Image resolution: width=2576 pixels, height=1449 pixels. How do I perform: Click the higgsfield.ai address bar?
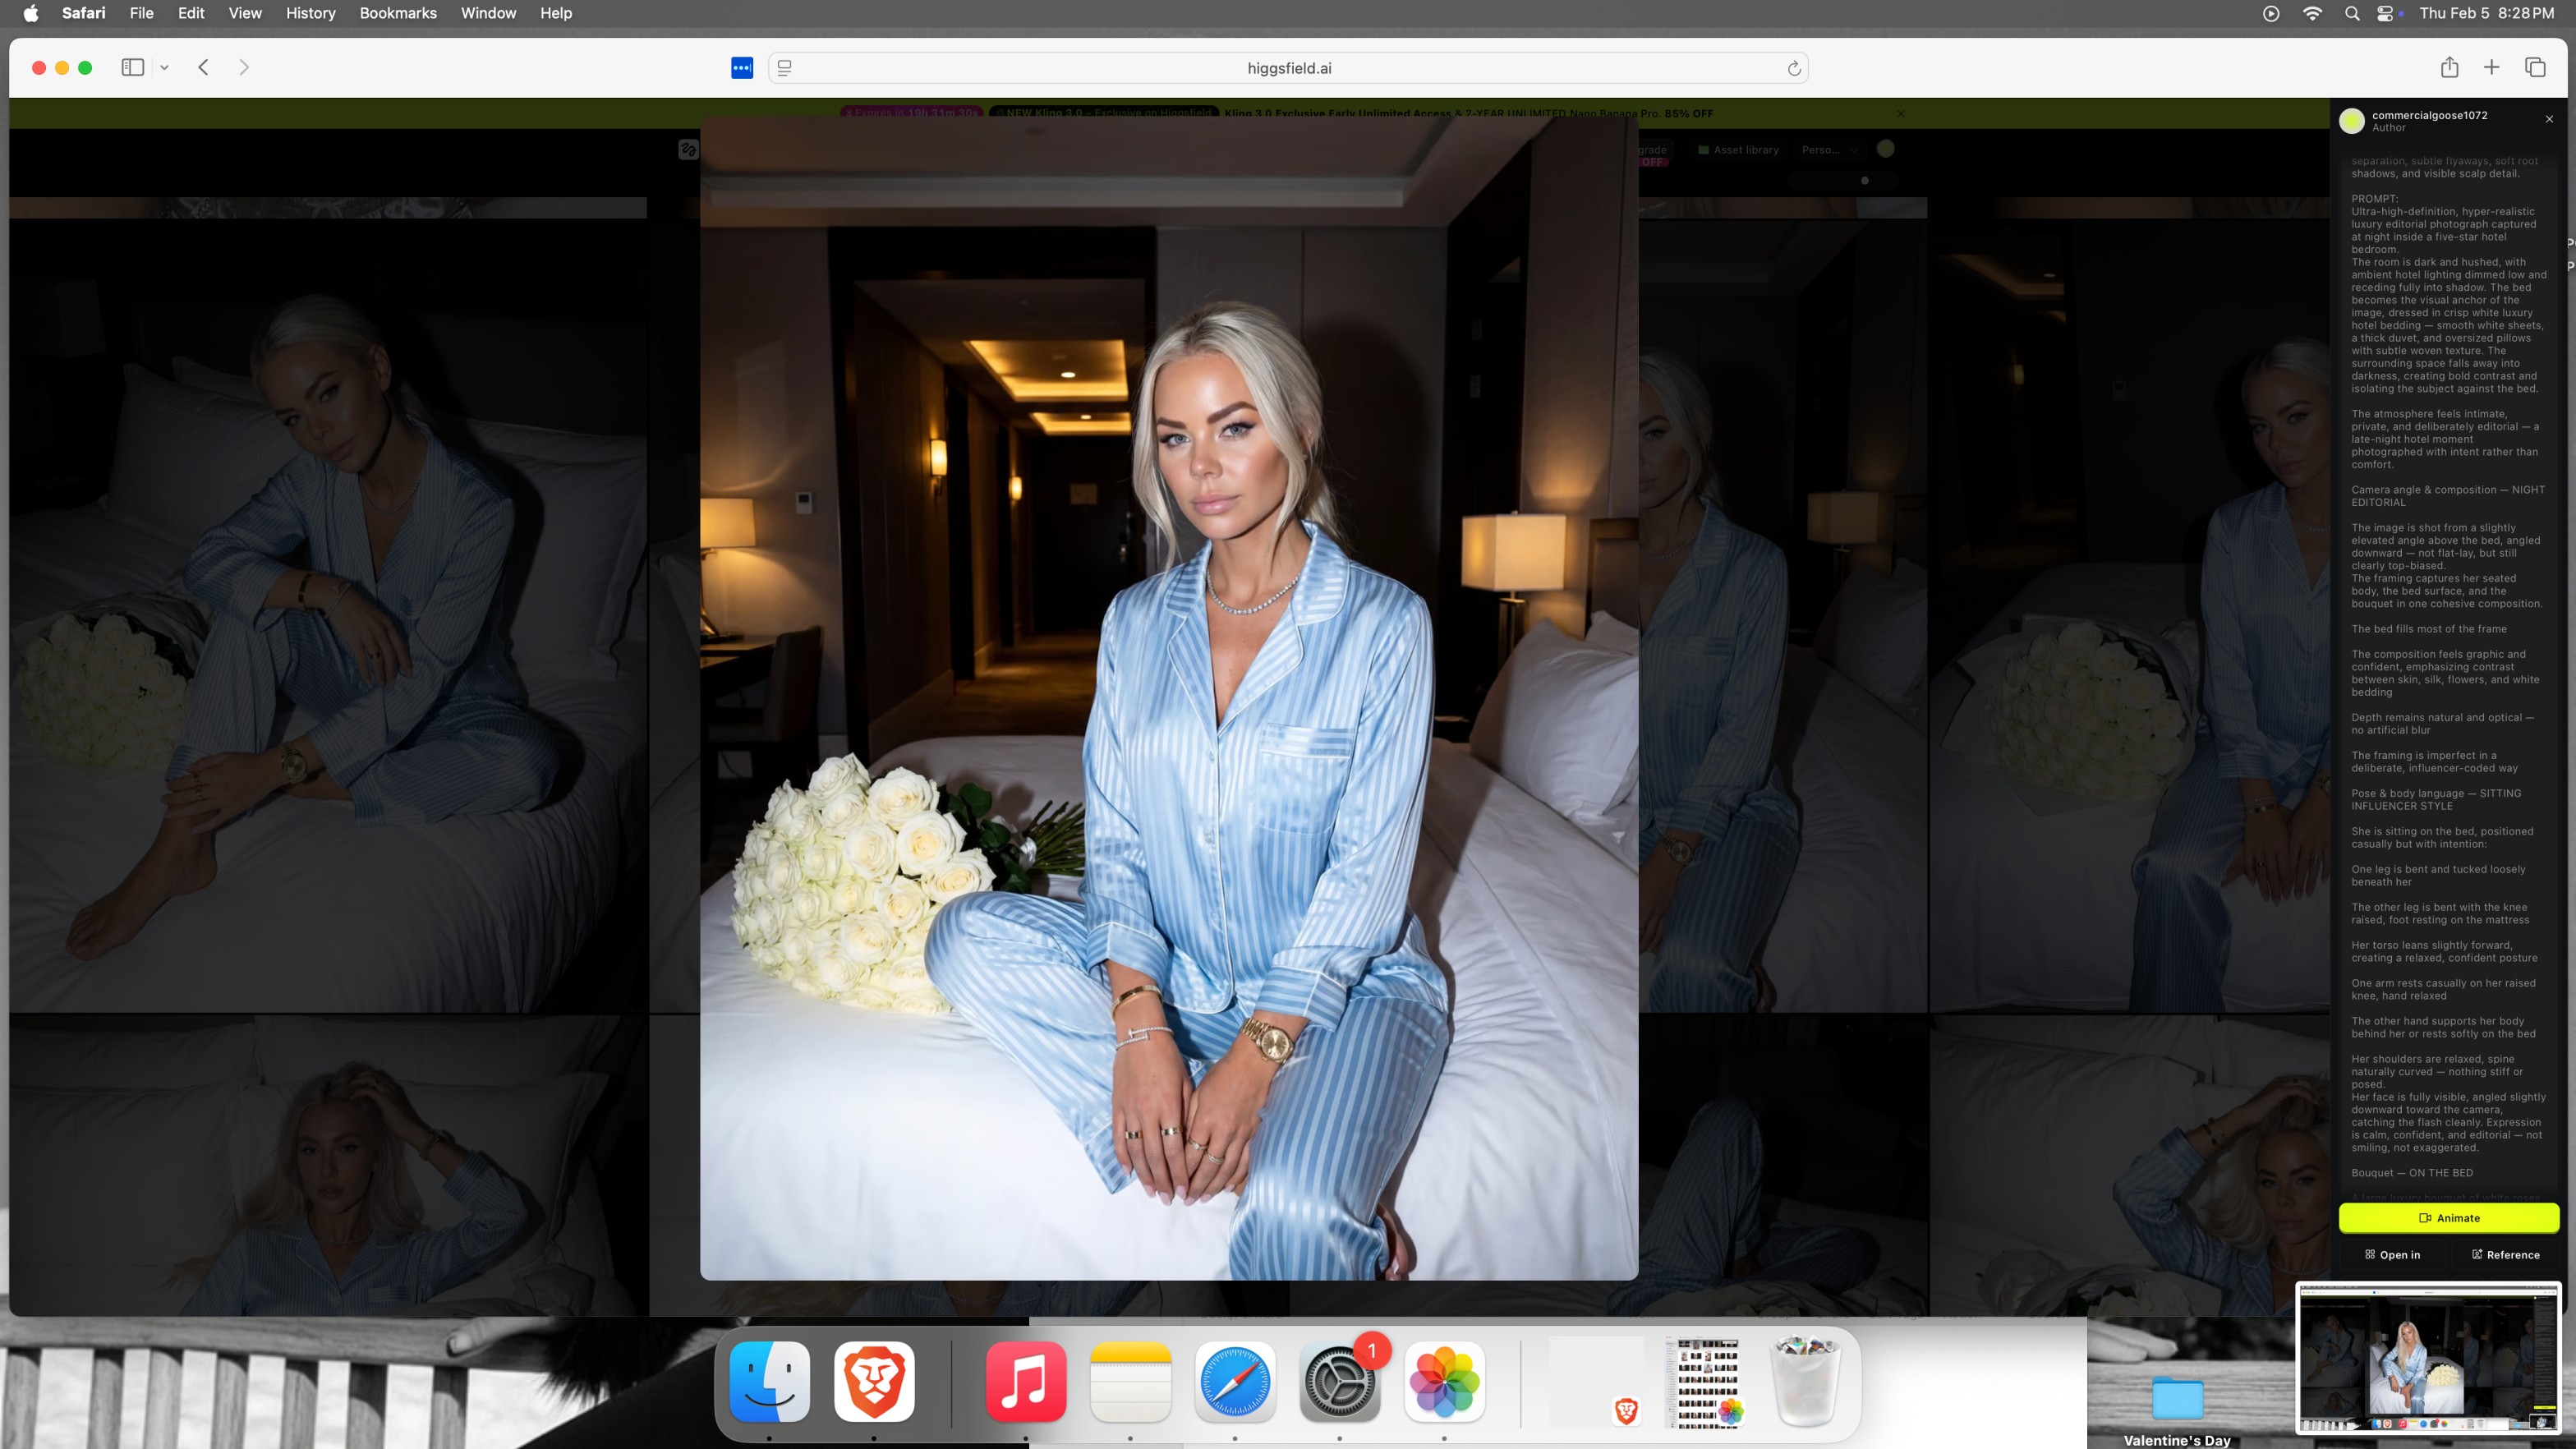coord(1288,68)
